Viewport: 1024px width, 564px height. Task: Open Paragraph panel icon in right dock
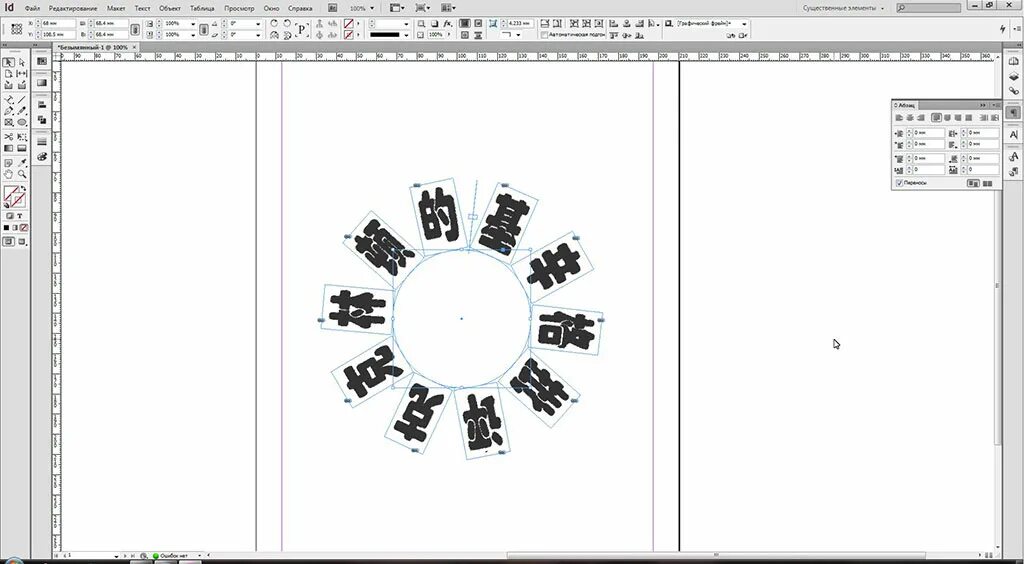click(x=1013, y=113)
